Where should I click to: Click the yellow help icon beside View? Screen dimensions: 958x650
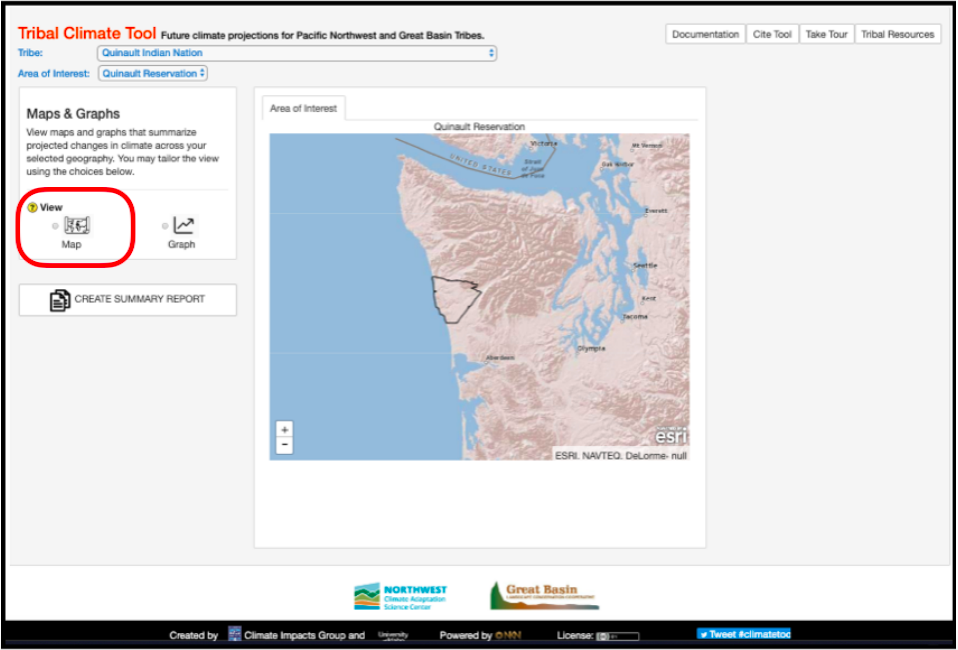point(32,208)
